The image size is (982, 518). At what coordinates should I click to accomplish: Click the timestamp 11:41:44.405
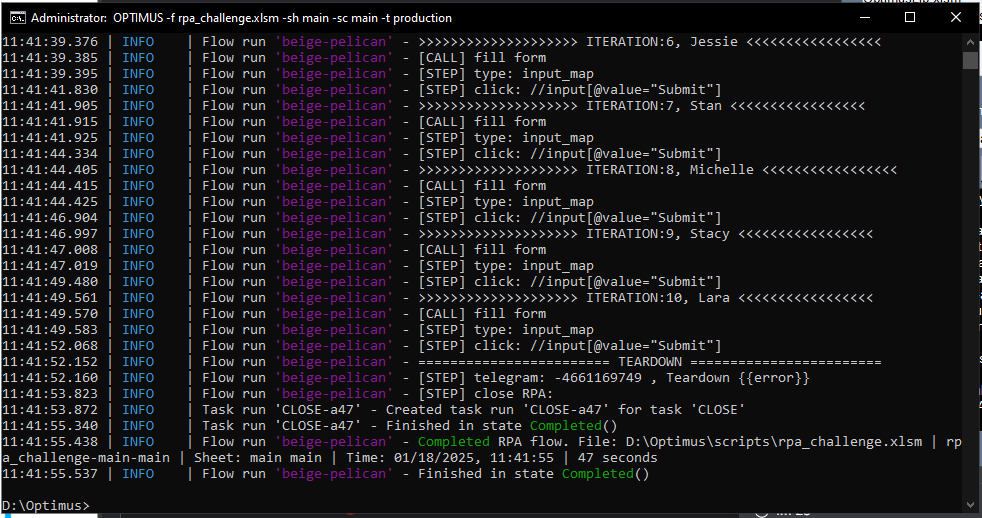click(x=50, y=170)
